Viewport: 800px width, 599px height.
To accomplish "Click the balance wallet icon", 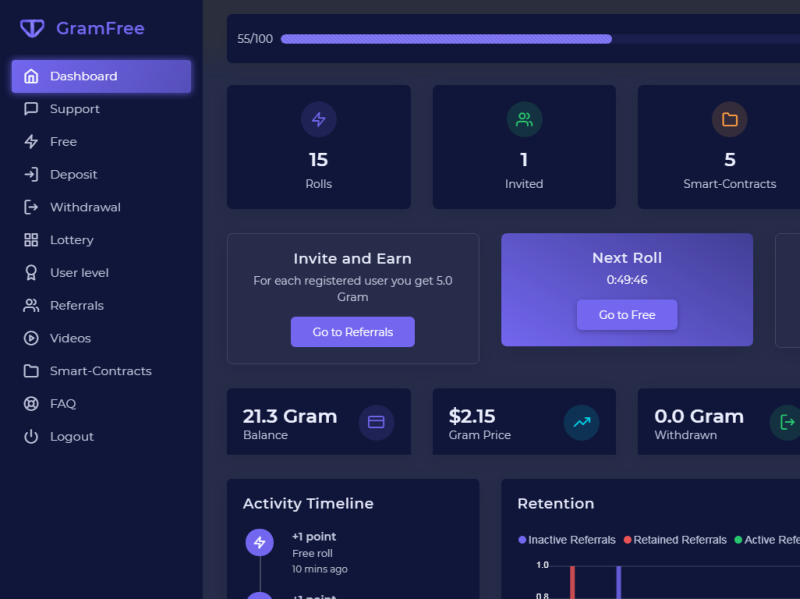I will [377, 422].
